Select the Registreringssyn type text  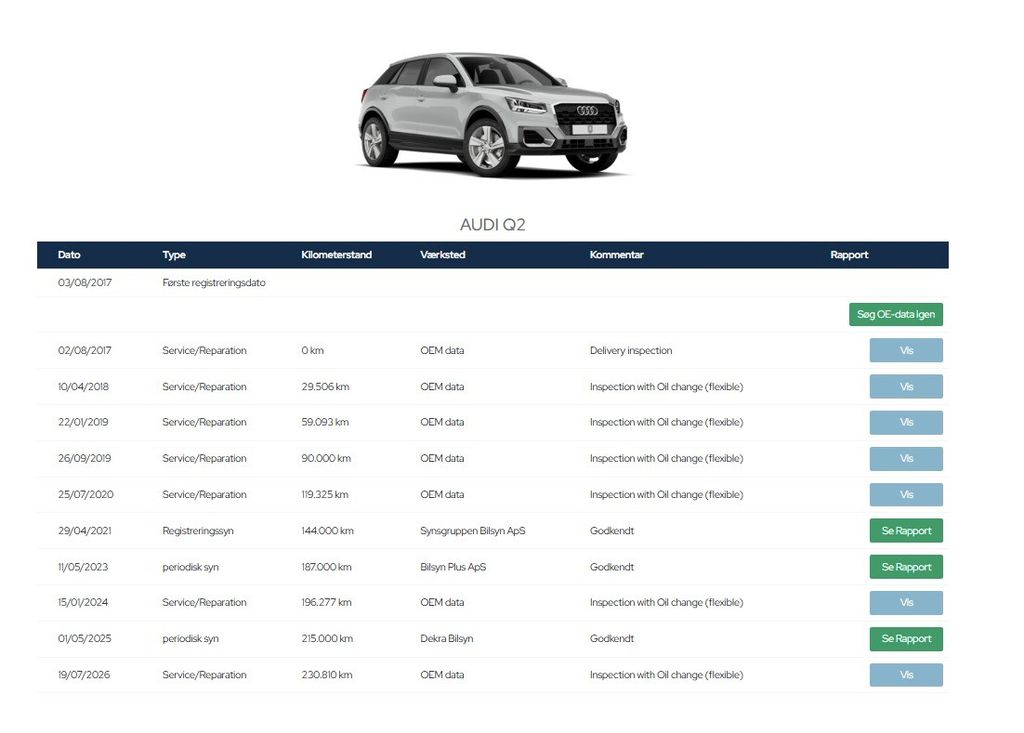click(198, 531)
